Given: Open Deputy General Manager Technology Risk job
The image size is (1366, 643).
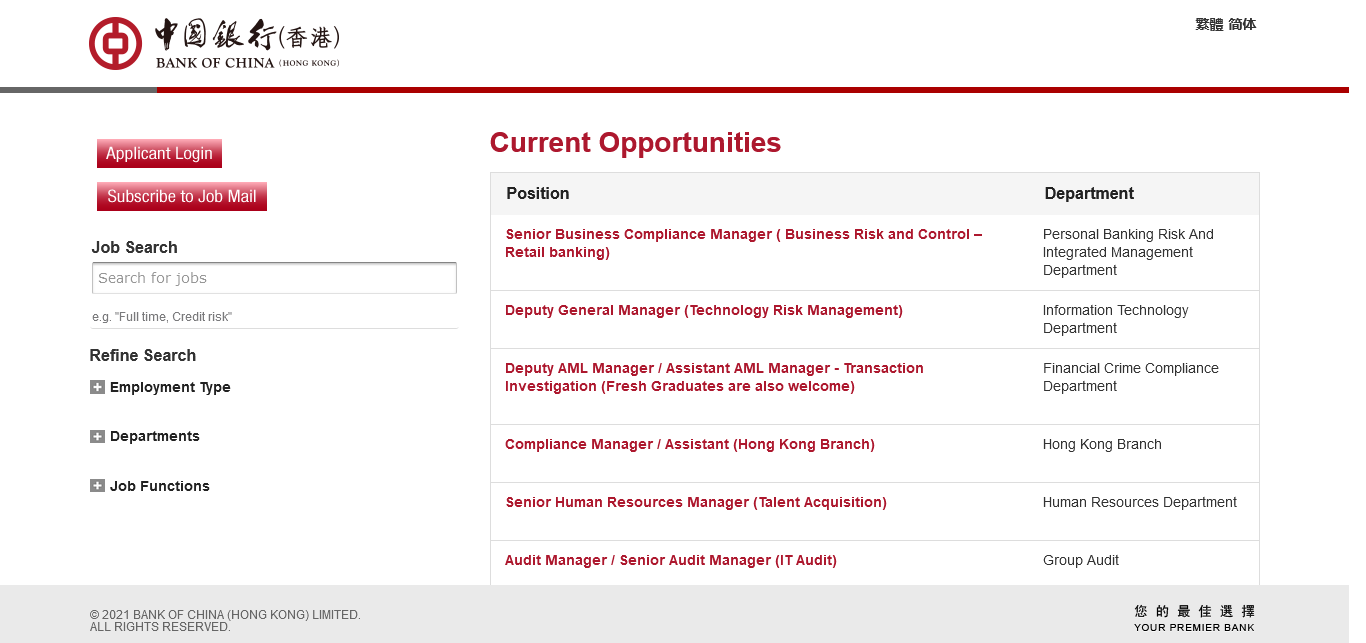Looking at the screenshot, I should 703,311.
